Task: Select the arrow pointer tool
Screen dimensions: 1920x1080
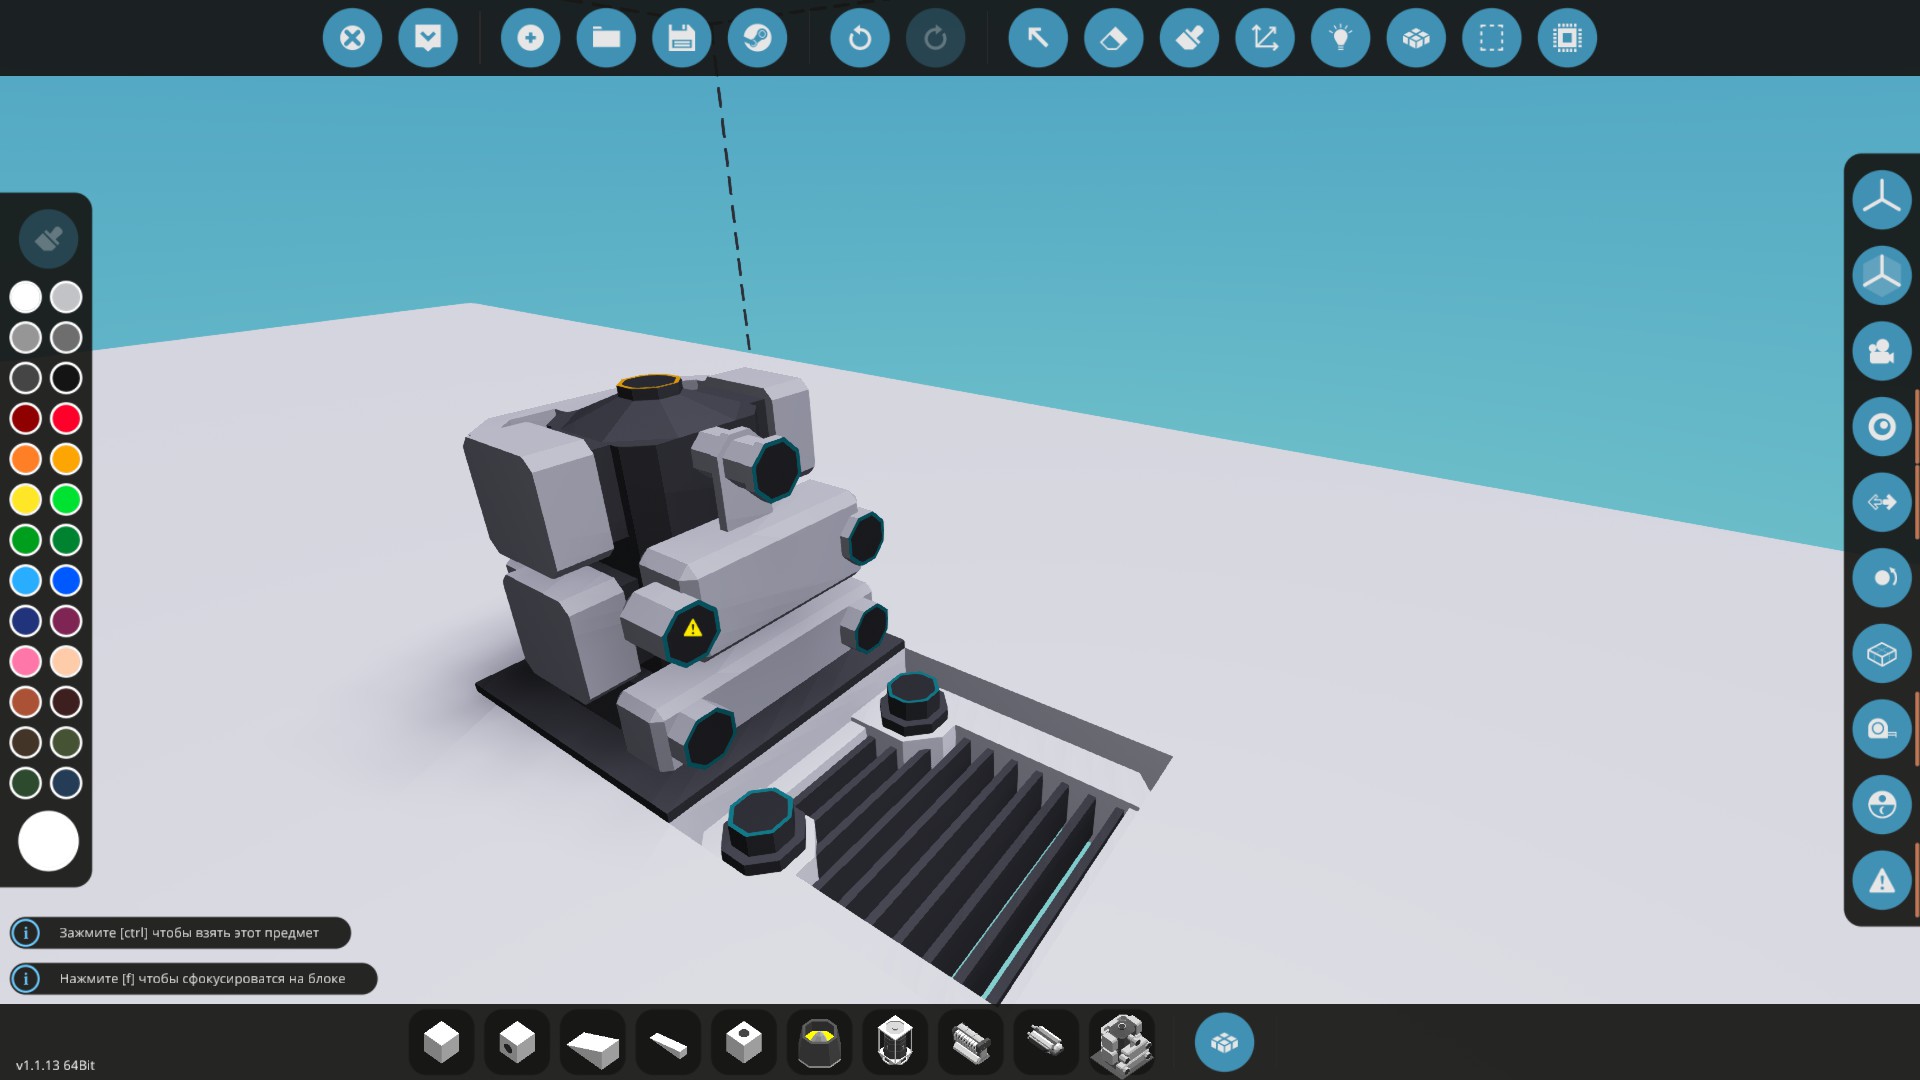Action: [1038, 38]
